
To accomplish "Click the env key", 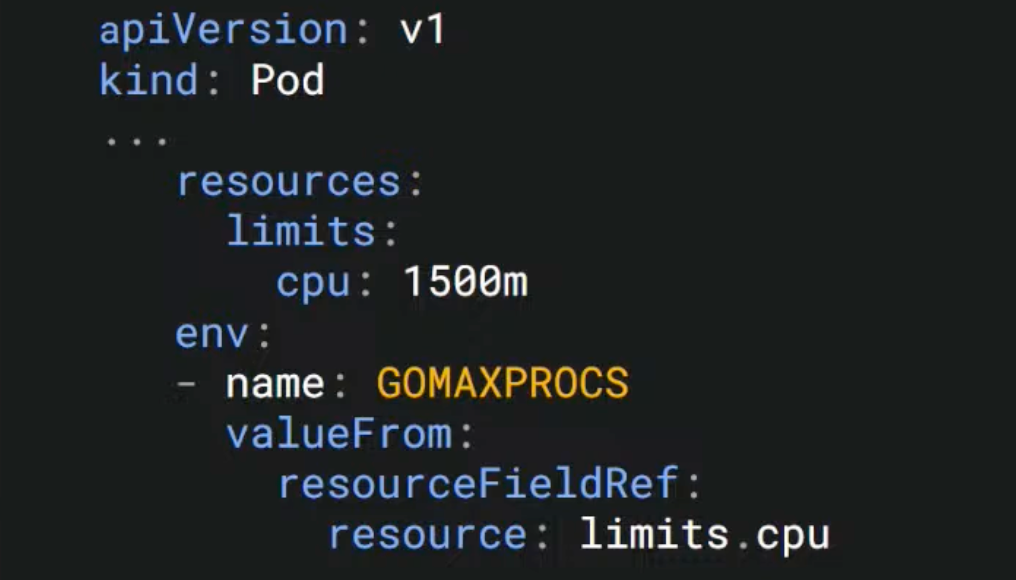I will (x=212, y=334).
